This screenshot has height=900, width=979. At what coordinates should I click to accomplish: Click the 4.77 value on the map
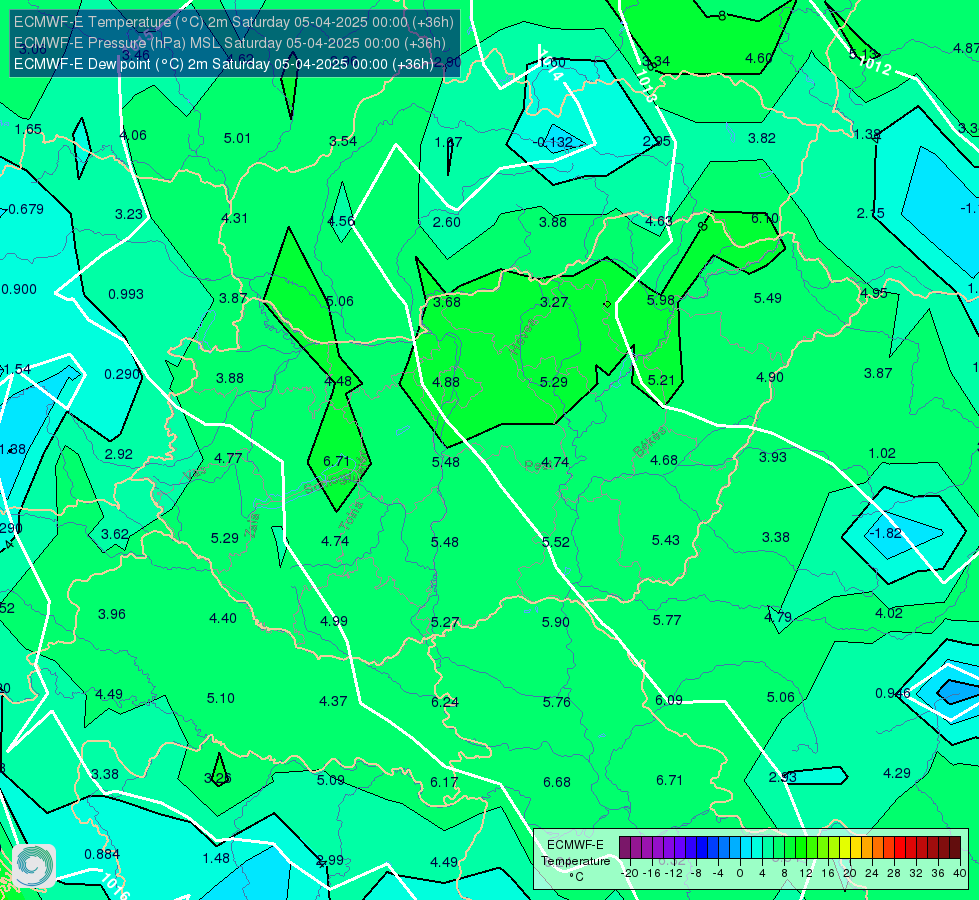tap(228, 458)
